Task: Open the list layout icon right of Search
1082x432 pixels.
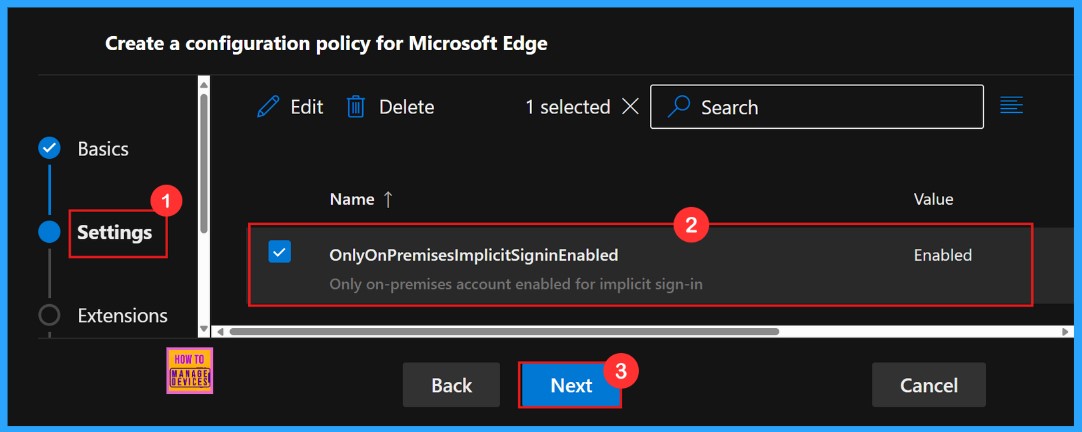Action: coord(1011,105)
